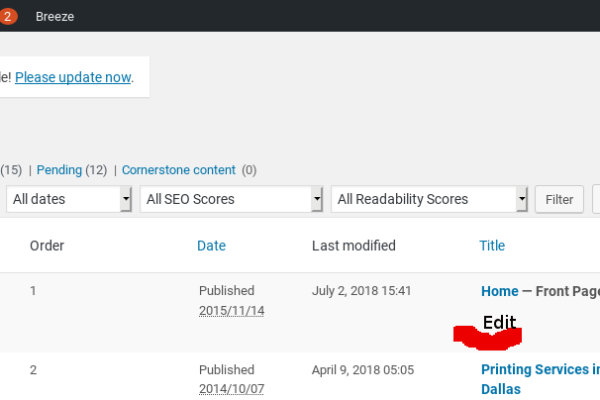The image size is (600, 400).
Task: Click the published date 2015/11/14
Action: (231, 311)
